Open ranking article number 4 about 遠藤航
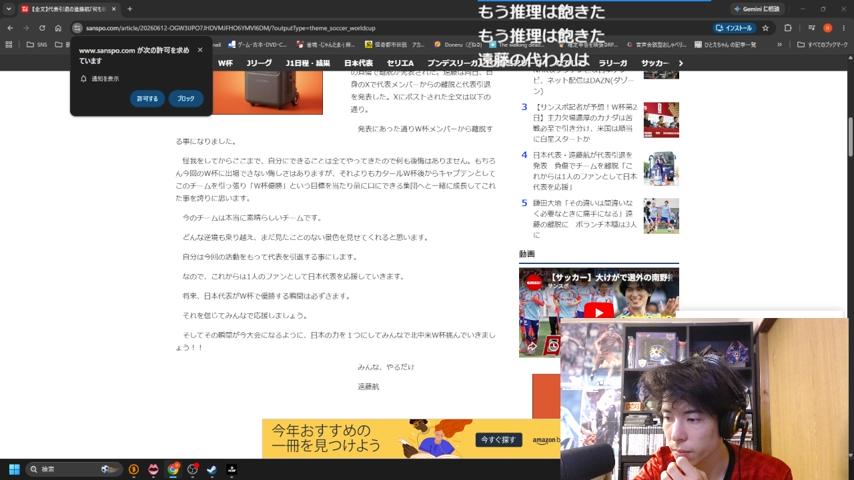The height and width of the screenshot is (480, 854). [x=584, y=171]
